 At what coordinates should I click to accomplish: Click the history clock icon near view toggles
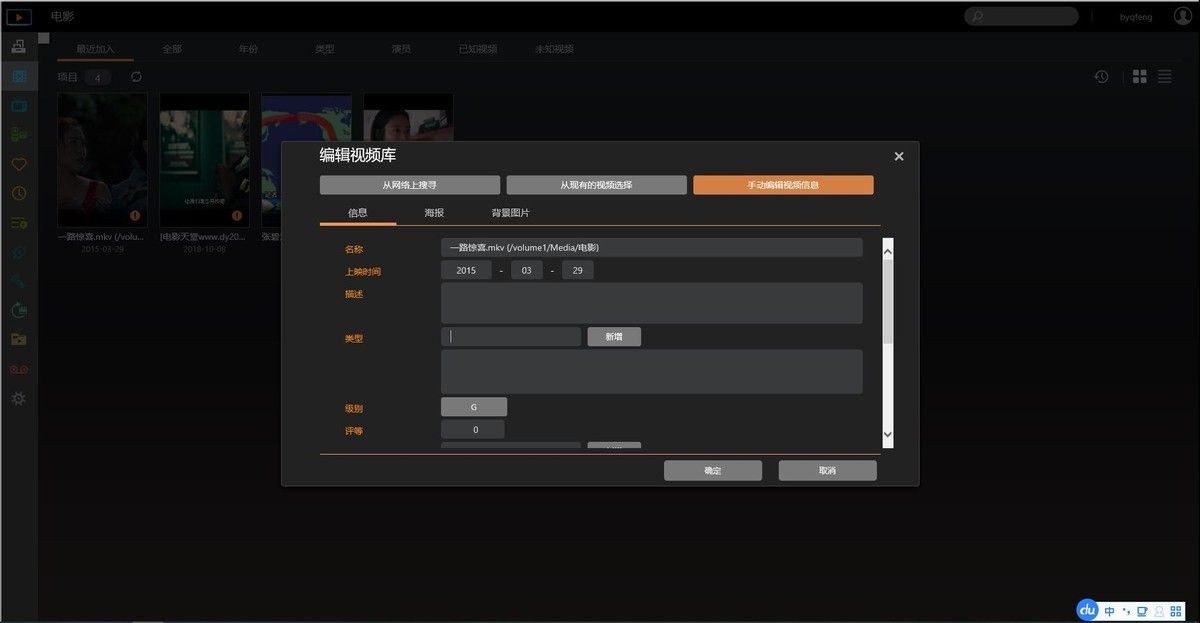[x=1101, y=77]
